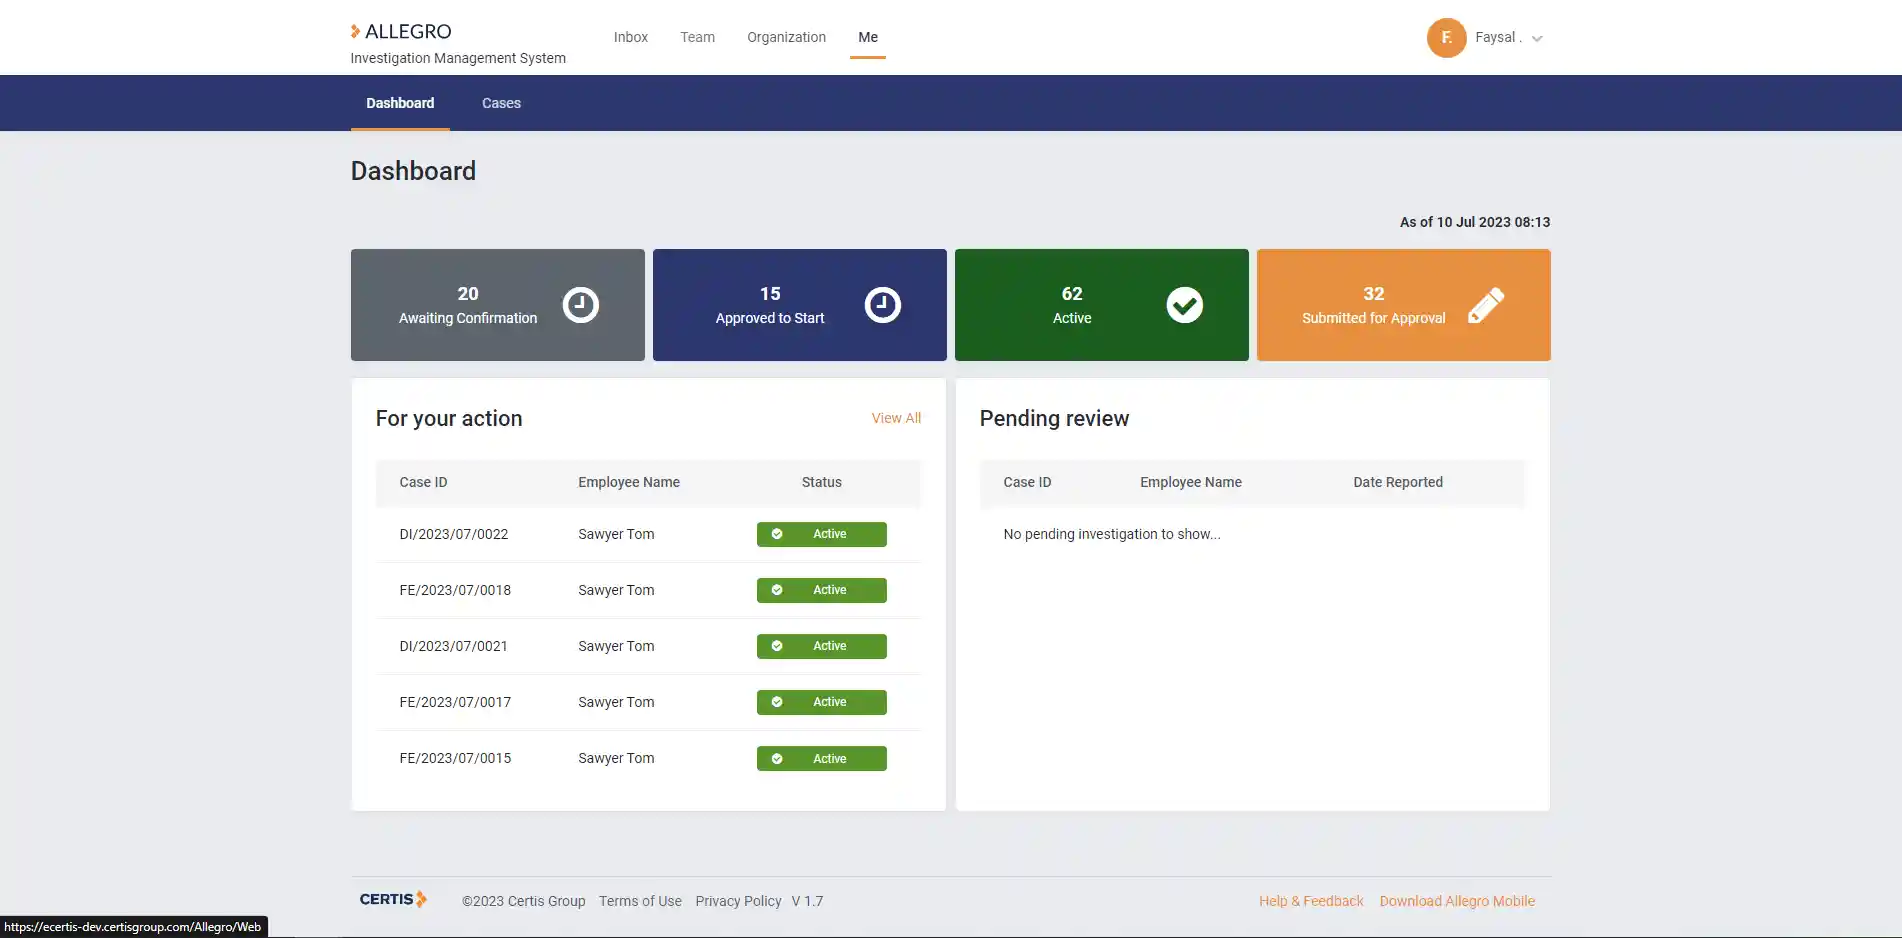Screen dimensions: 1902x938
Task: Open the Help & Feedback link
Action: (x=1311, y=901)
